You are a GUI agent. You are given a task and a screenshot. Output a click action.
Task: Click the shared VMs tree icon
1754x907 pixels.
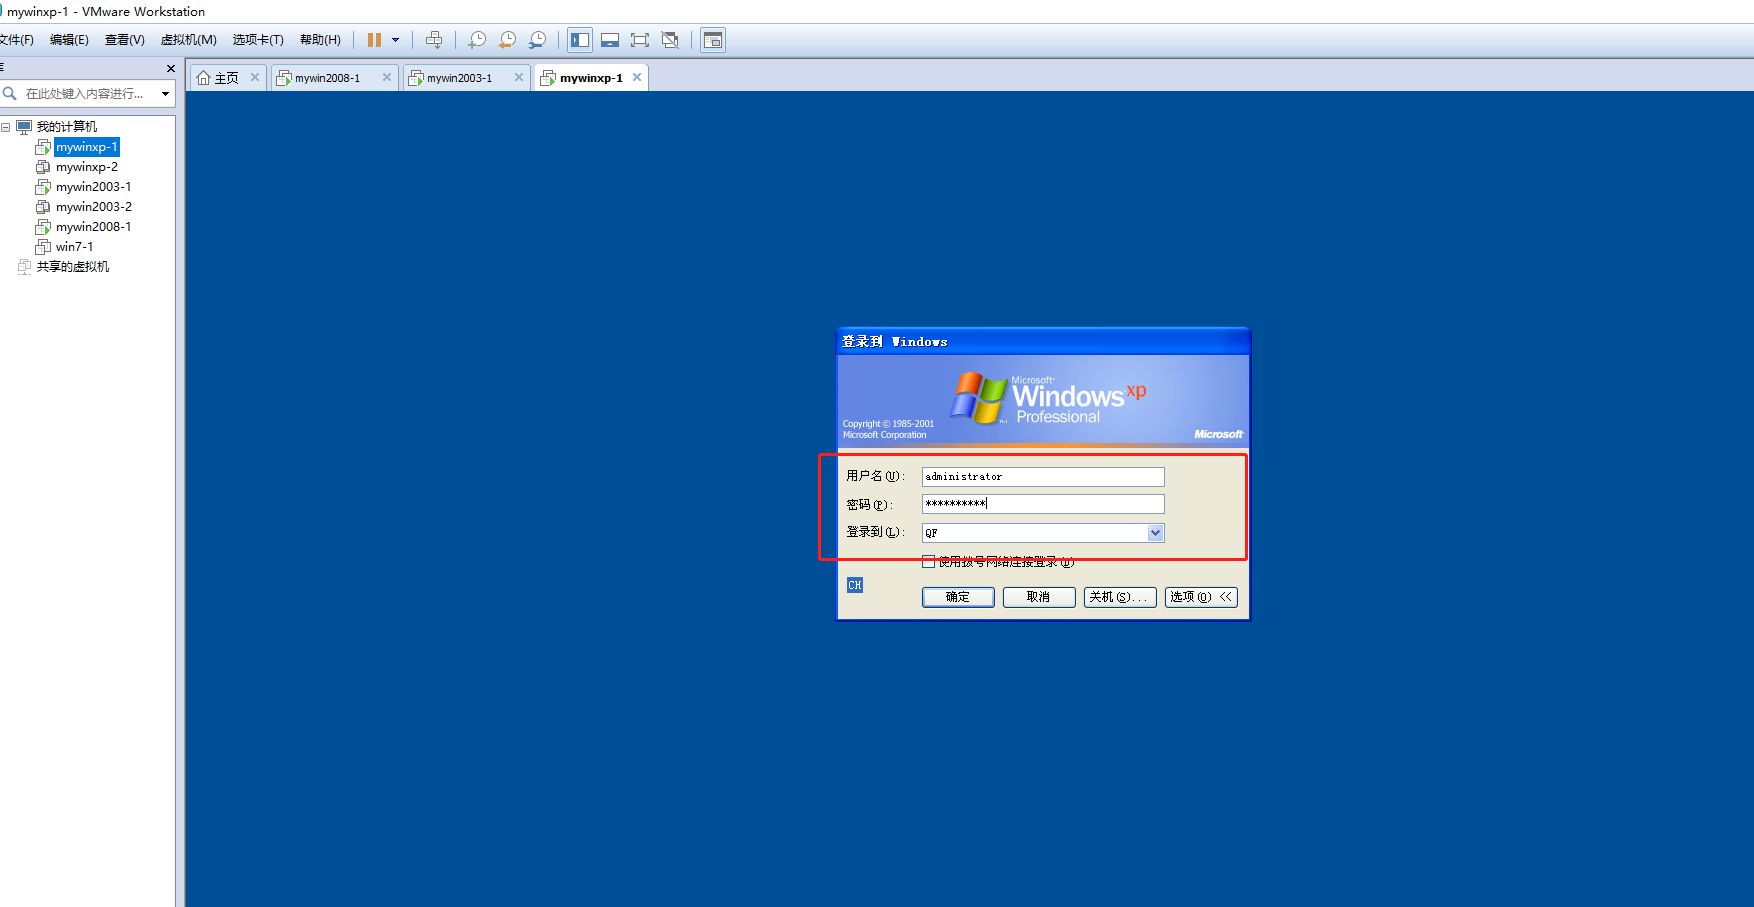point(24,267)
